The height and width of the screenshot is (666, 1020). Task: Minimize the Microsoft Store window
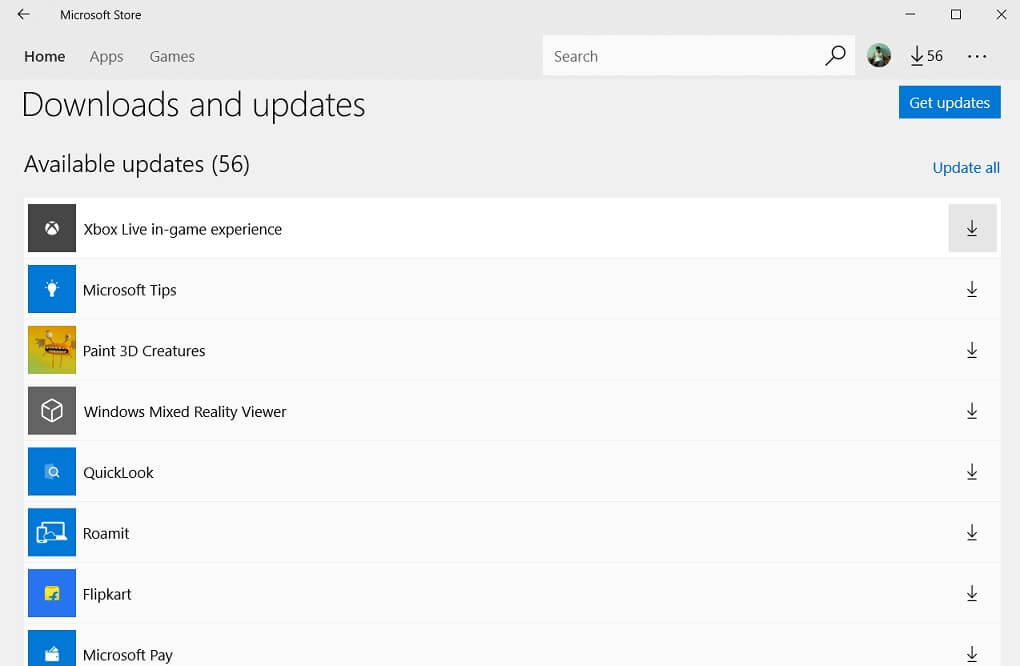911,14
